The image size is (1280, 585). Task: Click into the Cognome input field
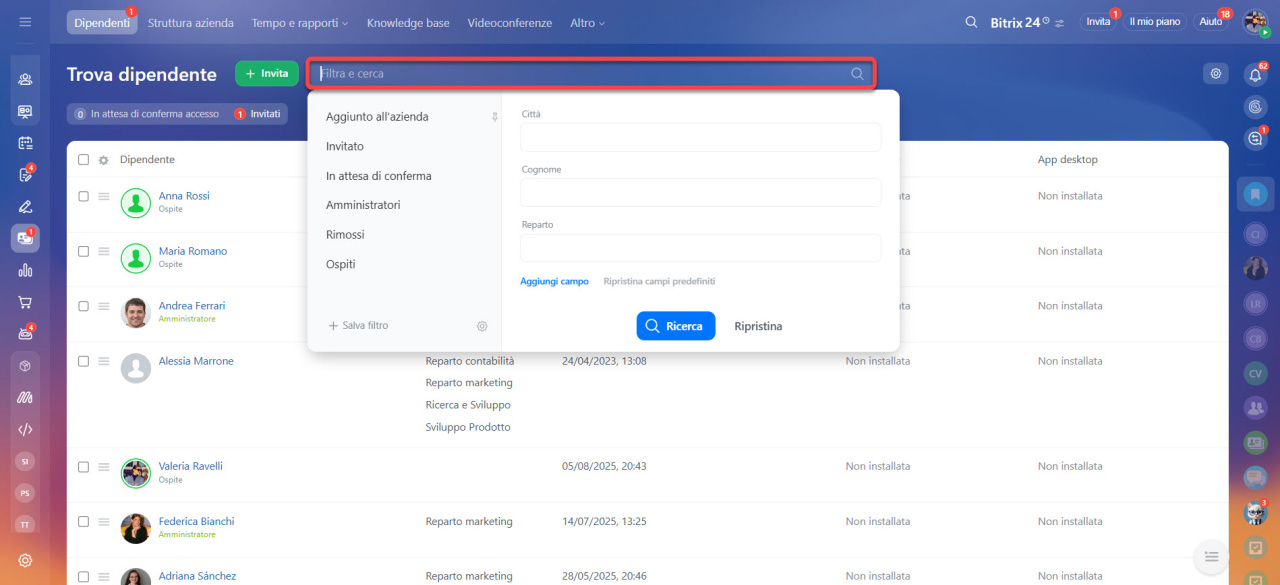tap(700, 192)
